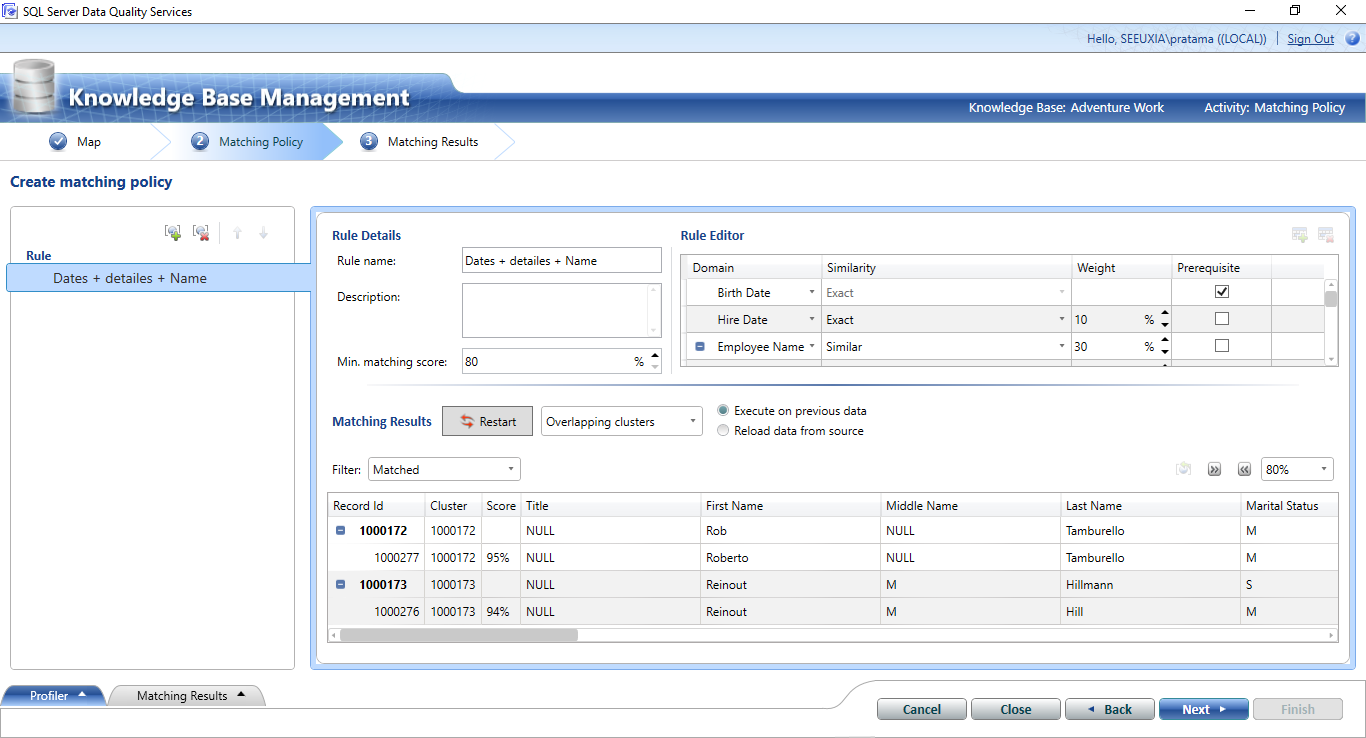1366x738 pixels.
Task: Click the Cluster column header
Action: coord(453,506)
